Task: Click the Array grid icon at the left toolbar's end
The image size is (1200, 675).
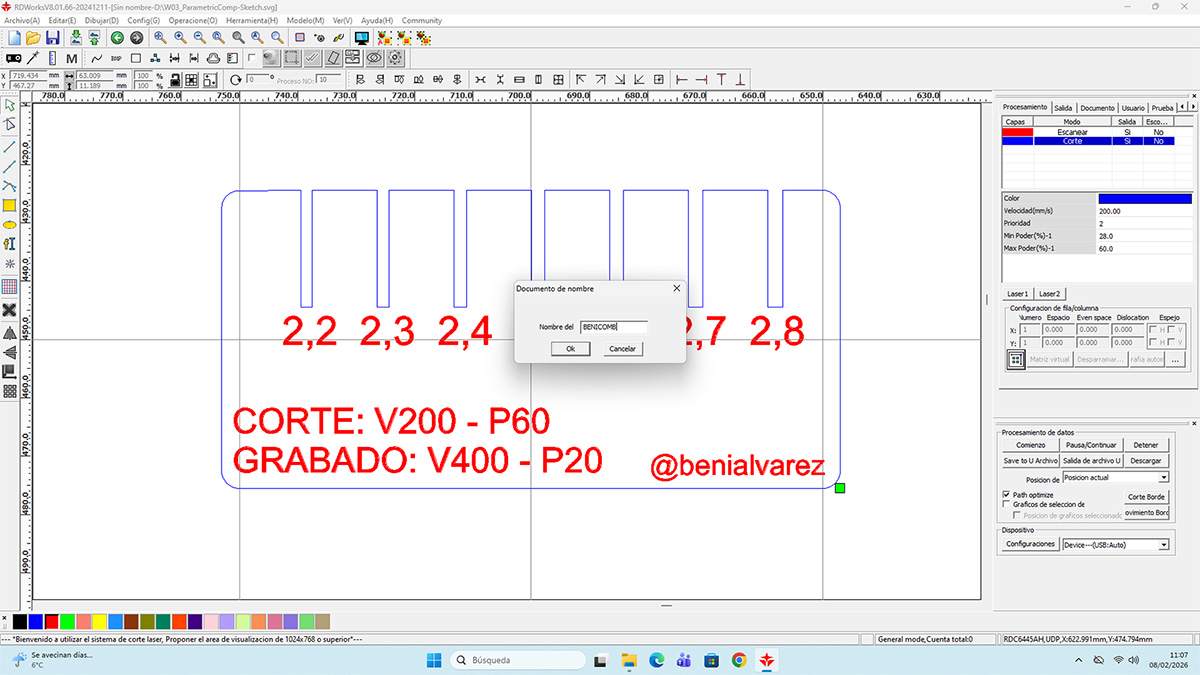Action: 9,391
